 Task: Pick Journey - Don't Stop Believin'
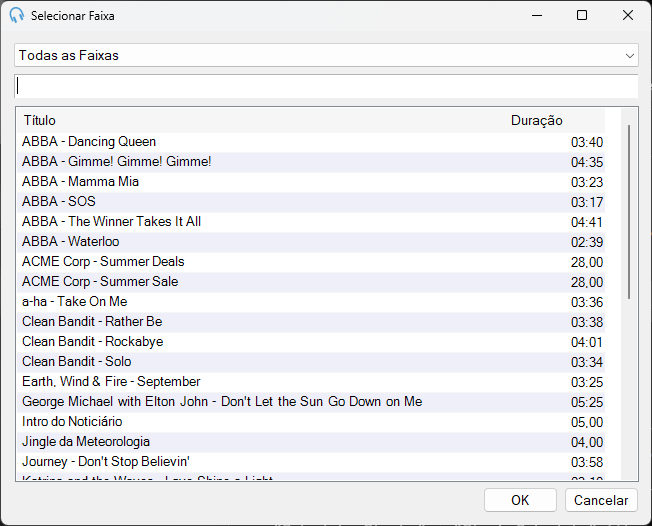311,462
